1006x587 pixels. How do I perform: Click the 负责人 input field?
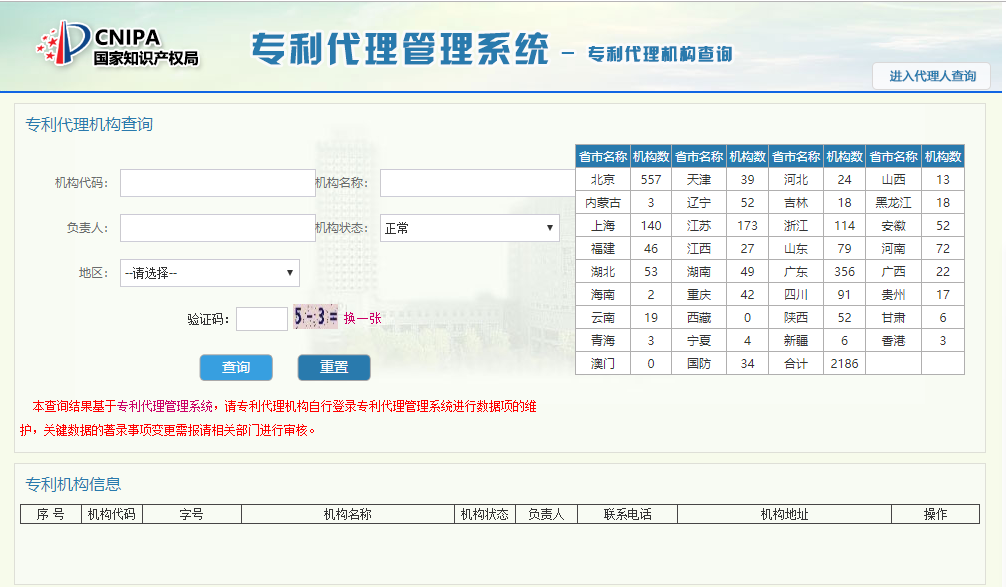216,227
